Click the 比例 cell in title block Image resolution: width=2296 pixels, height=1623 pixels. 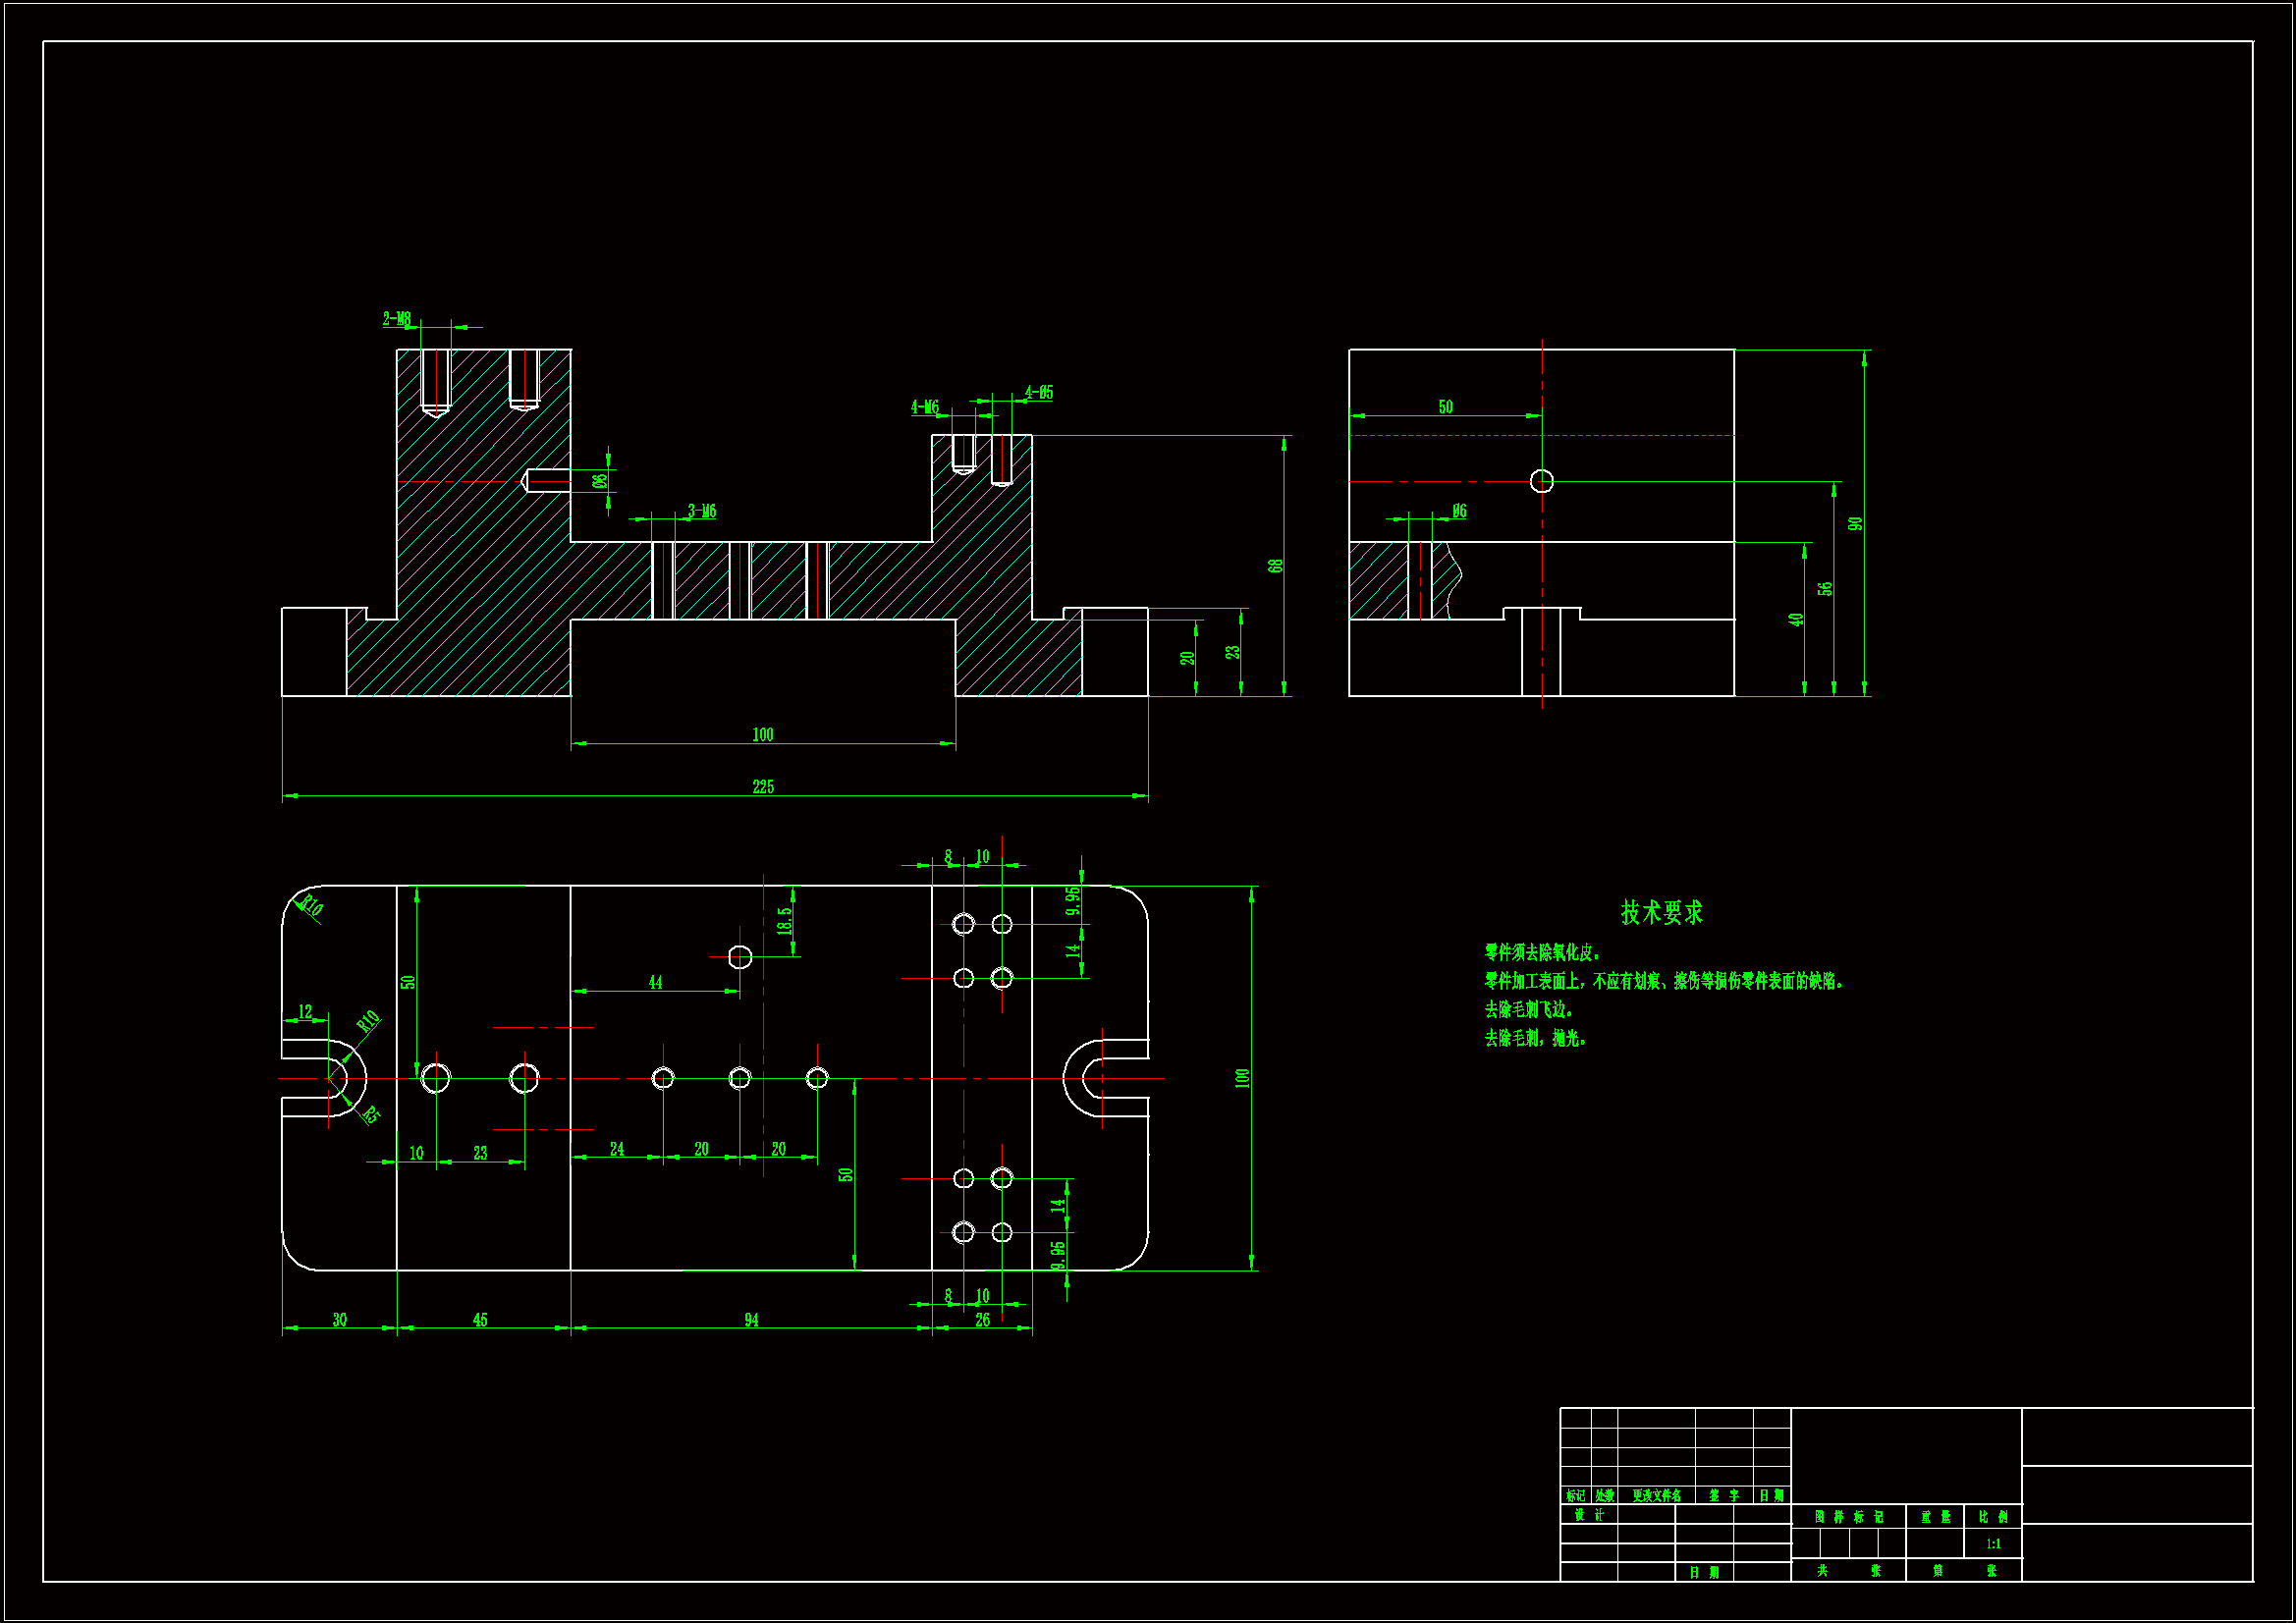(1993, 1517)
